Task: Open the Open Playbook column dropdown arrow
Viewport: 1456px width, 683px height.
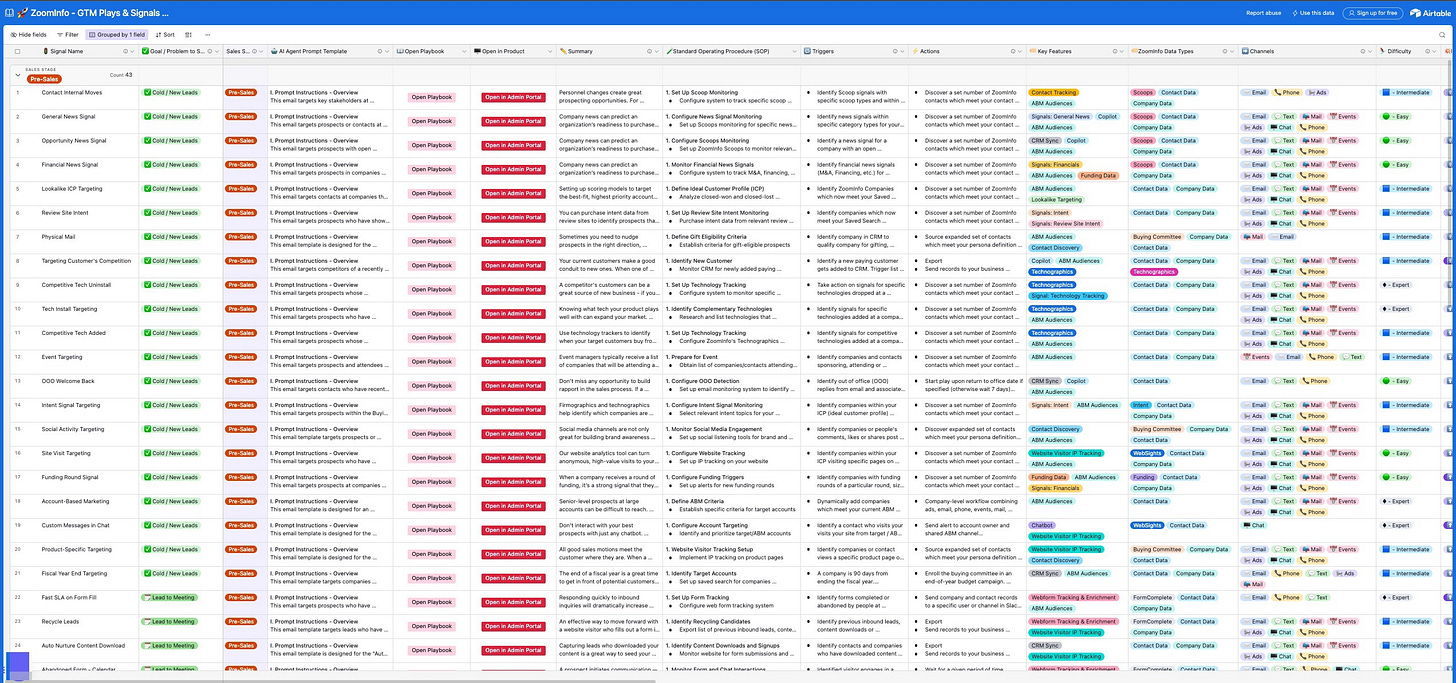Action: 464,51
